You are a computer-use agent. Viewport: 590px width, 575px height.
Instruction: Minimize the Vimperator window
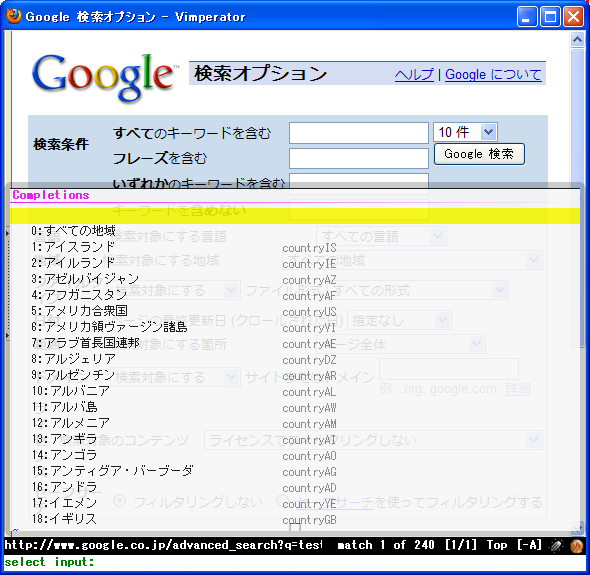coord(527,17)
